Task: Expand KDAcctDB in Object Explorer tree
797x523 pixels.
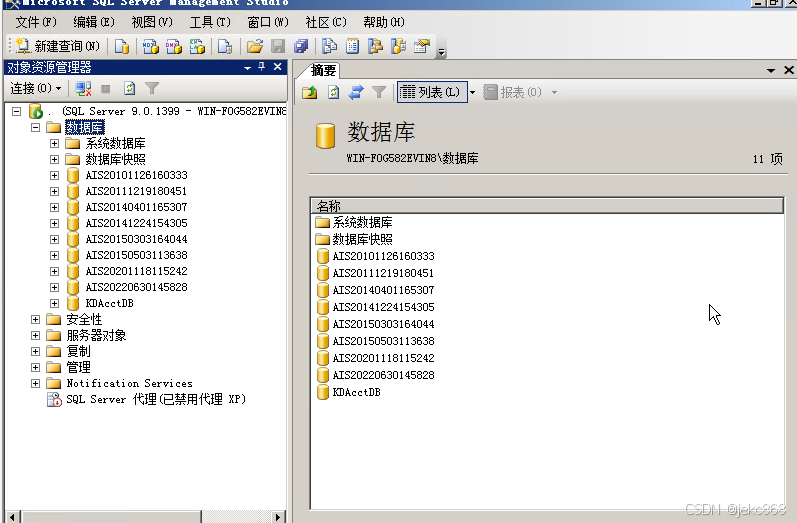Action: click(x=54, y=303)
